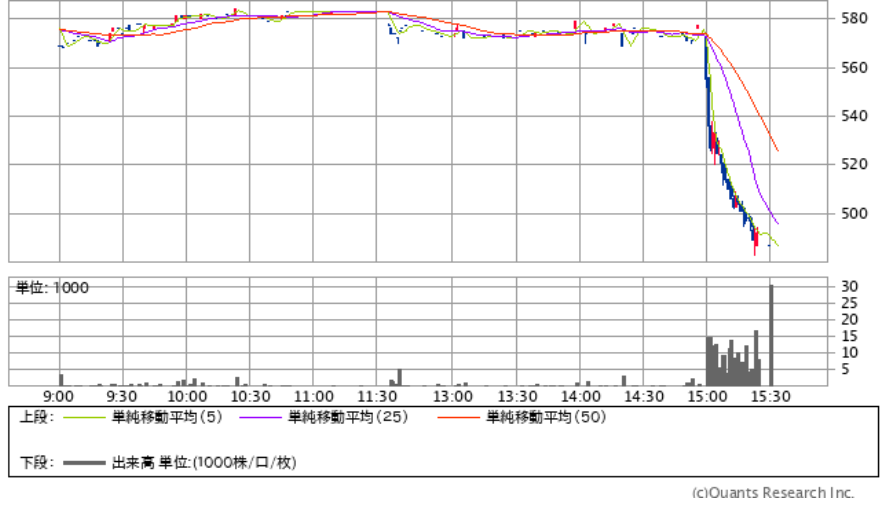This screenshot has height=512, width=887.
Task: Click the 500 price axis label
Action: [x=852, y=214]
